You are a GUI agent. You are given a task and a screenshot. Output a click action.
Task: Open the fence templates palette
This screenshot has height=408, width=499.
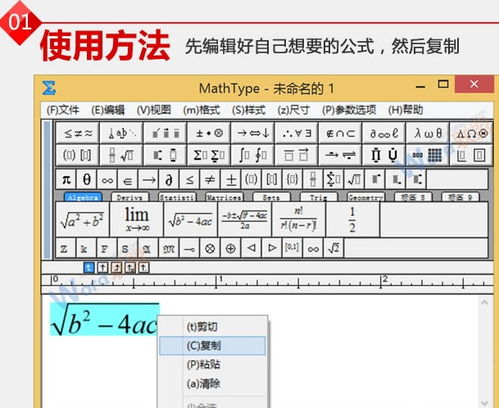coord(77,155)
